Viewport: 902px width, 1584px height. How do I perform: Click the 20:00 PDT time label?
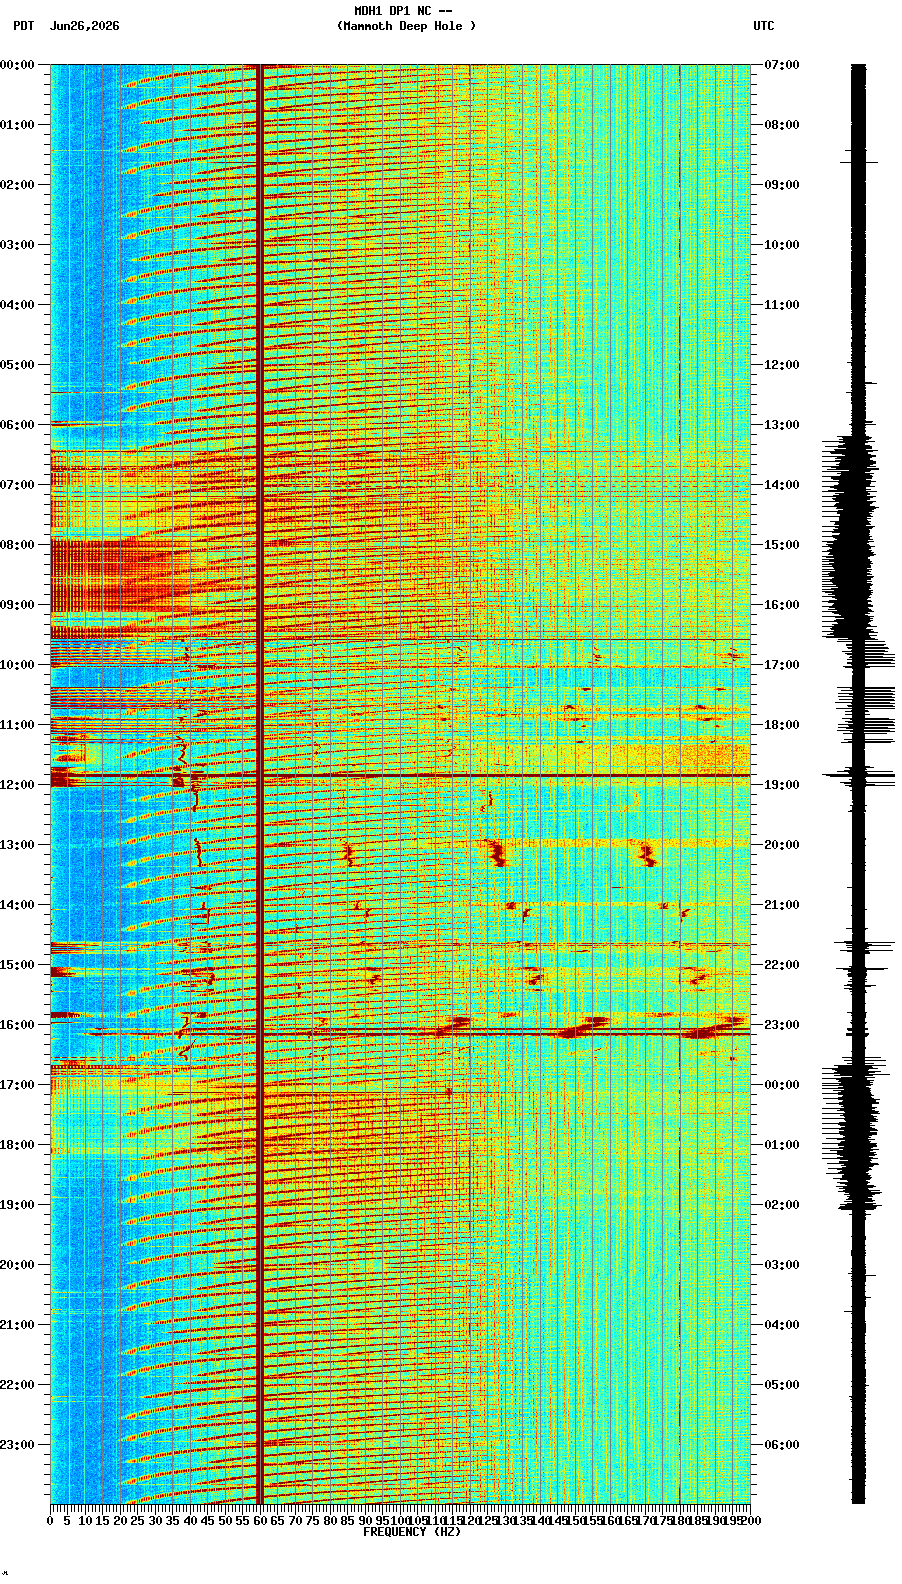point(17,1265)
